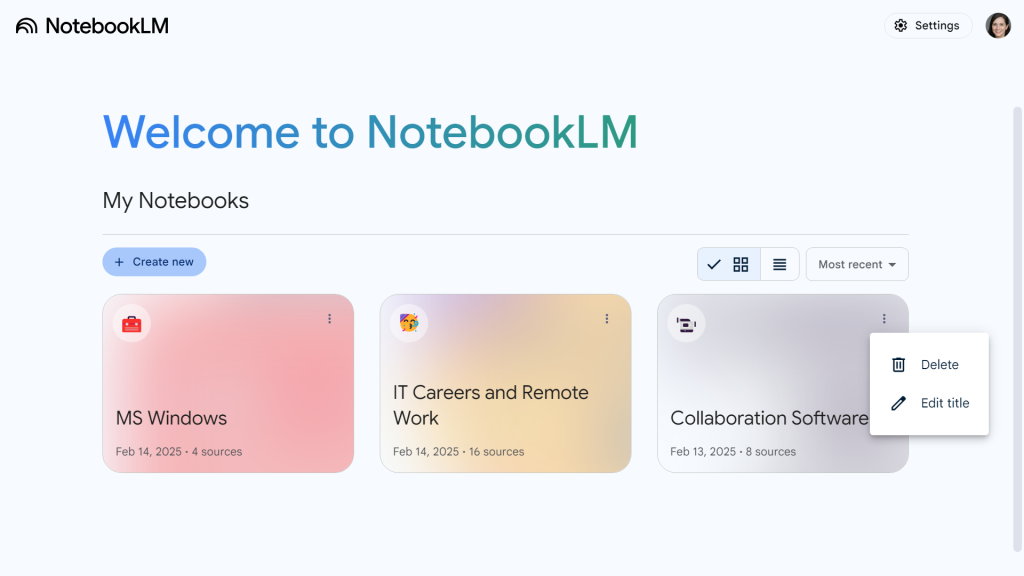Click the party face emoji icon
Screen dimensions: 1024x576
pos(408,323)
